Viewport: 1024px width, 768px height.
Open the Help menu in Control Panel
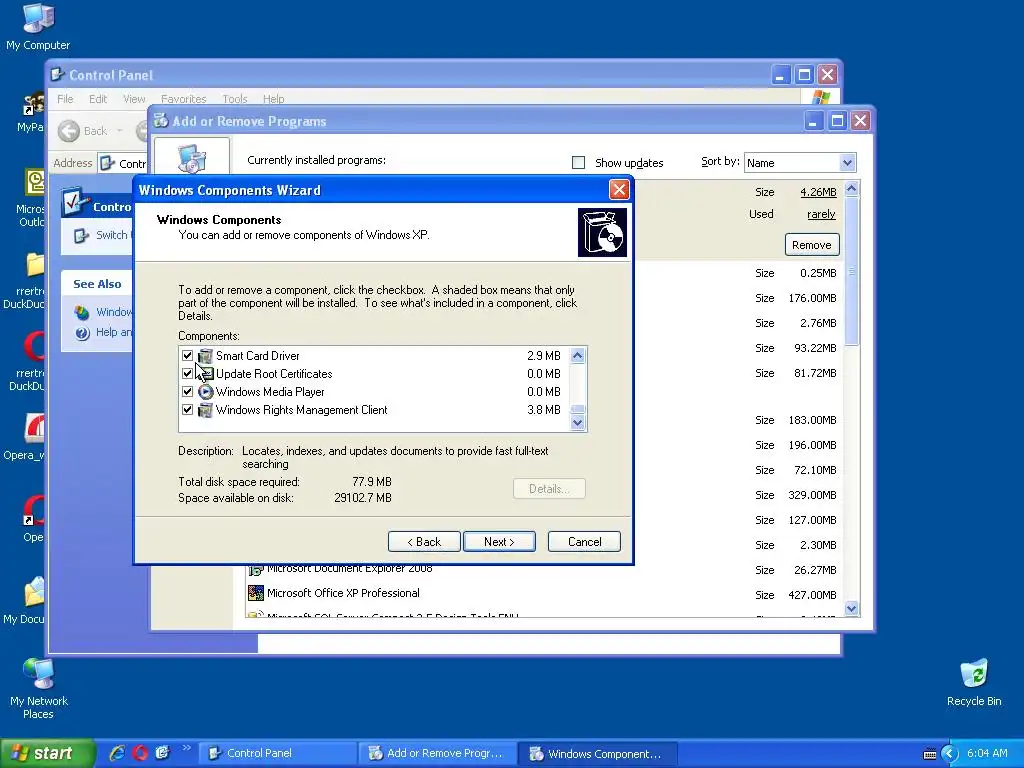(x=274, y=99)
